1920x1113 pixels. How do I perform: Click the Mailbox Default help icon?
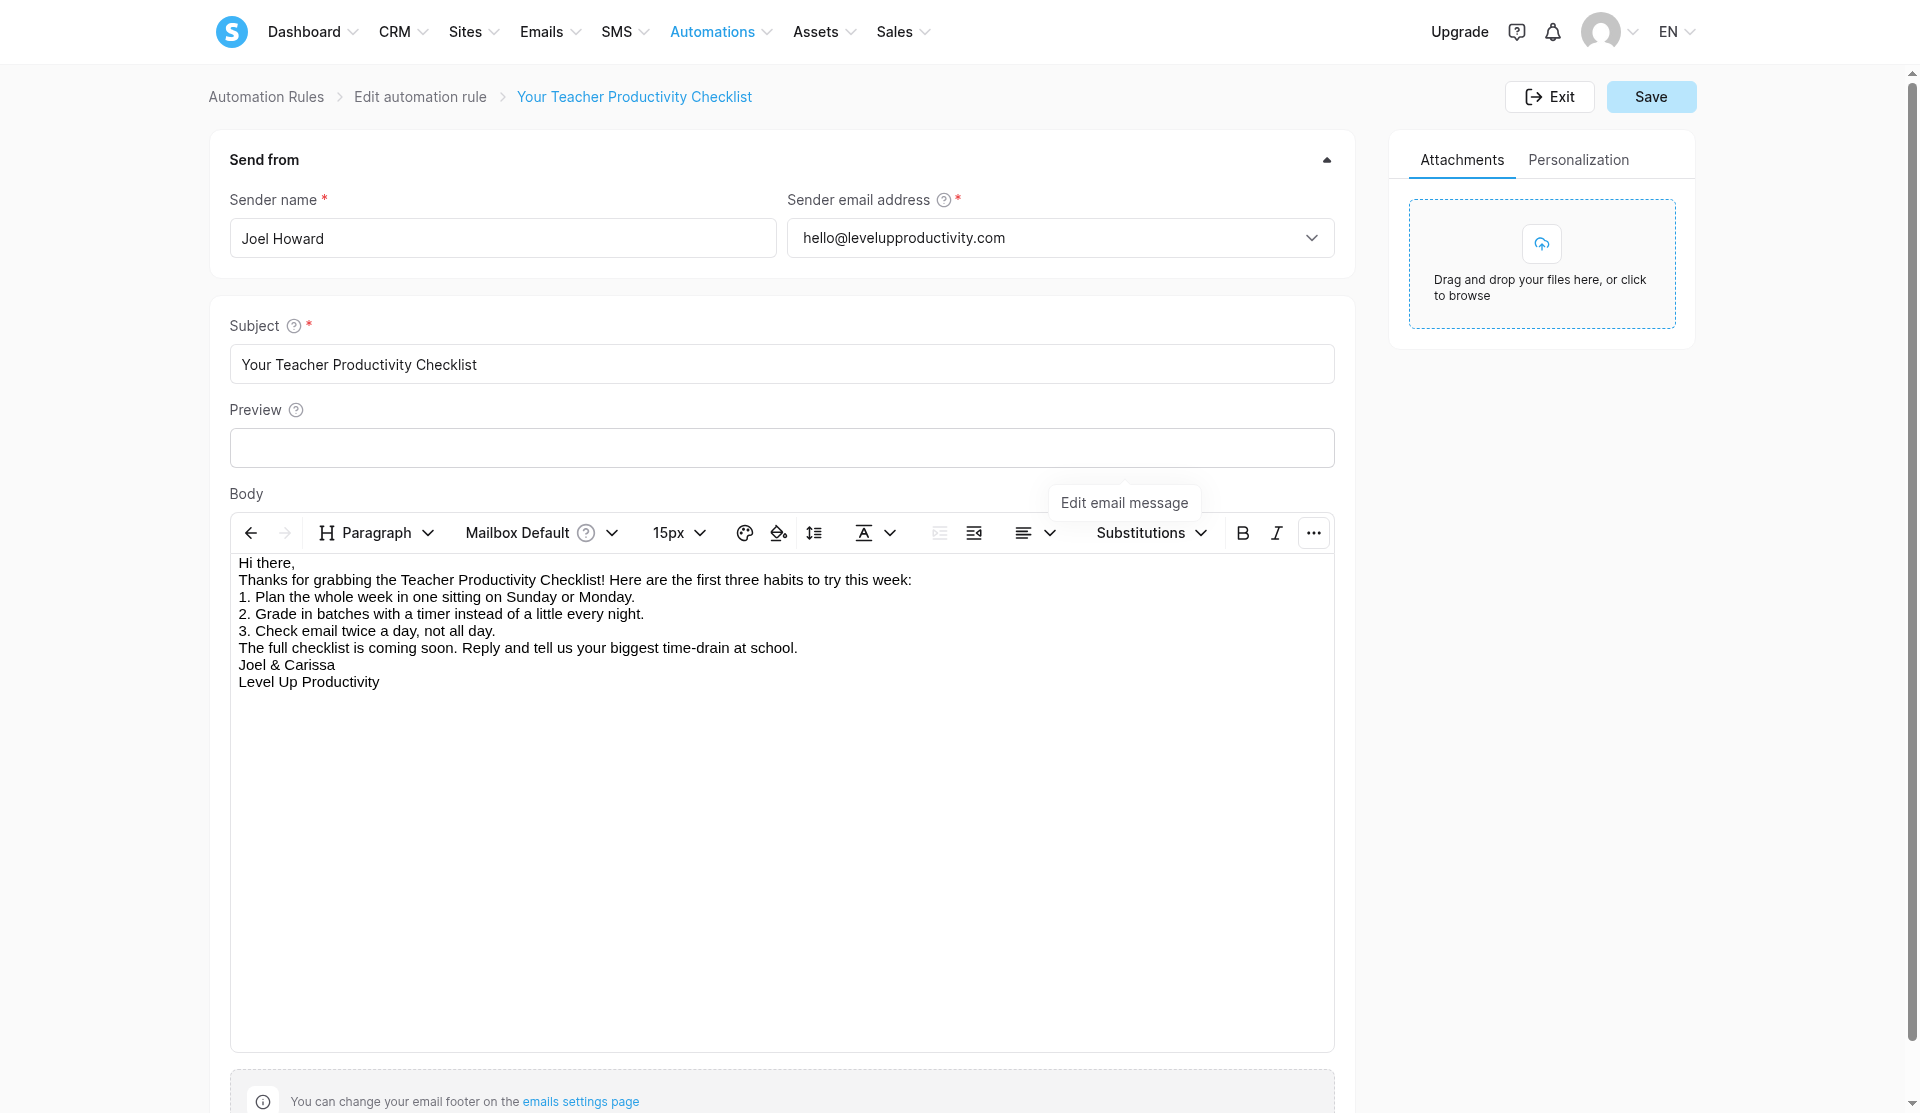tap(586, 533)
